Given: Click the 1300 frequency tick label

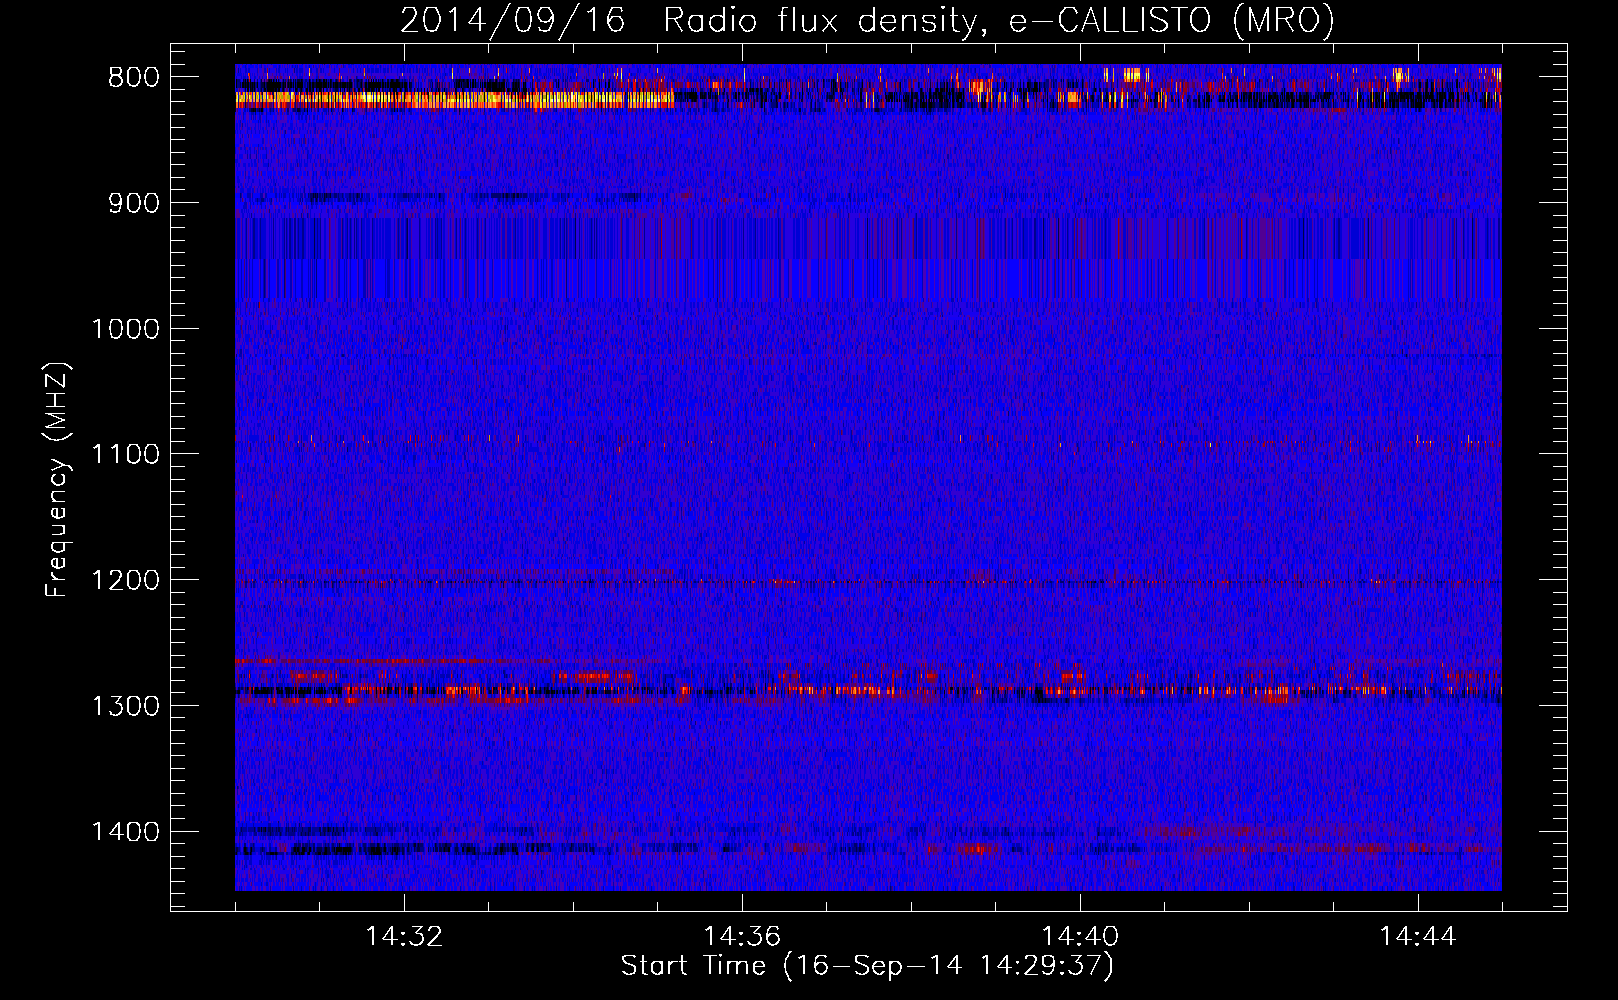Looking at the screenshot, I should (125, 706).
